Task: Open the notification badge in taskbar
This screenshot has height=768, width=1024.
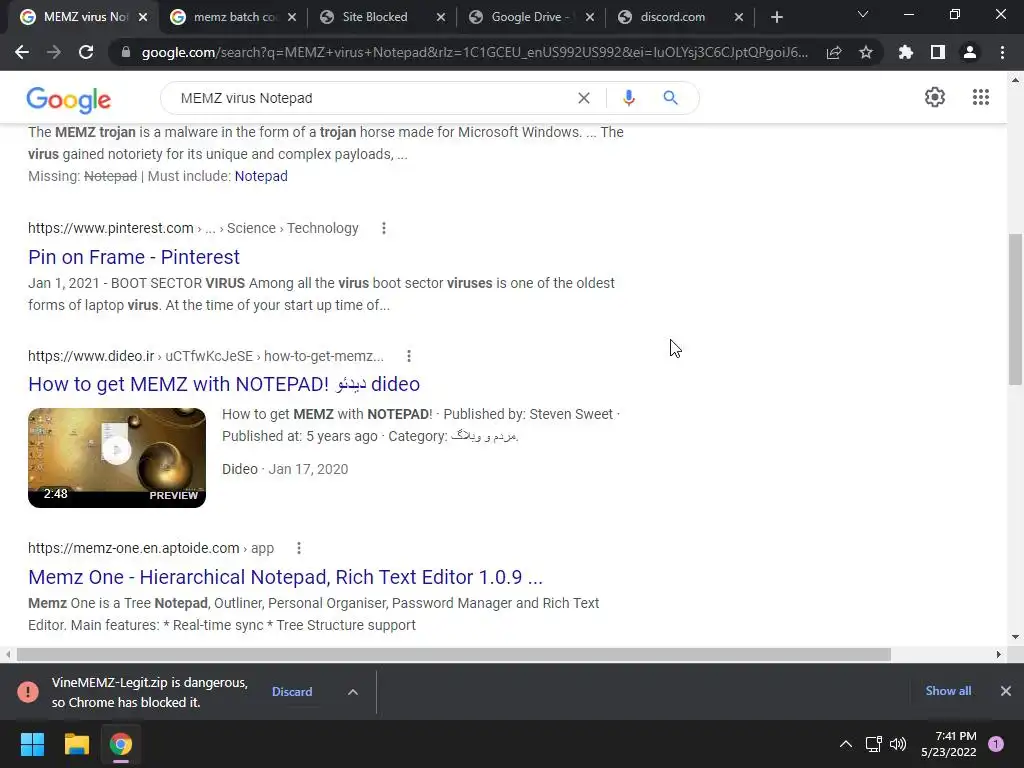Action: [996, 744]
